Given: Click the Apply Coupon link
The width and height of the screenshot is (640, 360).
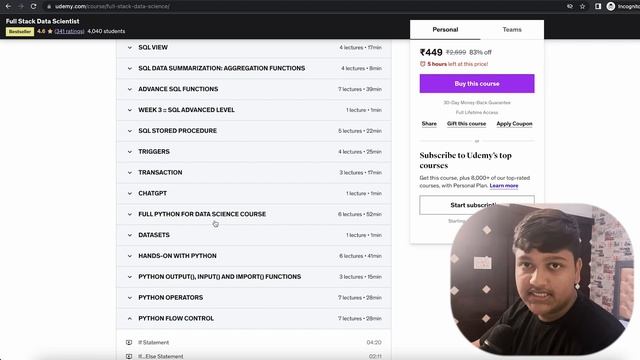Looking at the screenshot, I should (x=514, y=123).
